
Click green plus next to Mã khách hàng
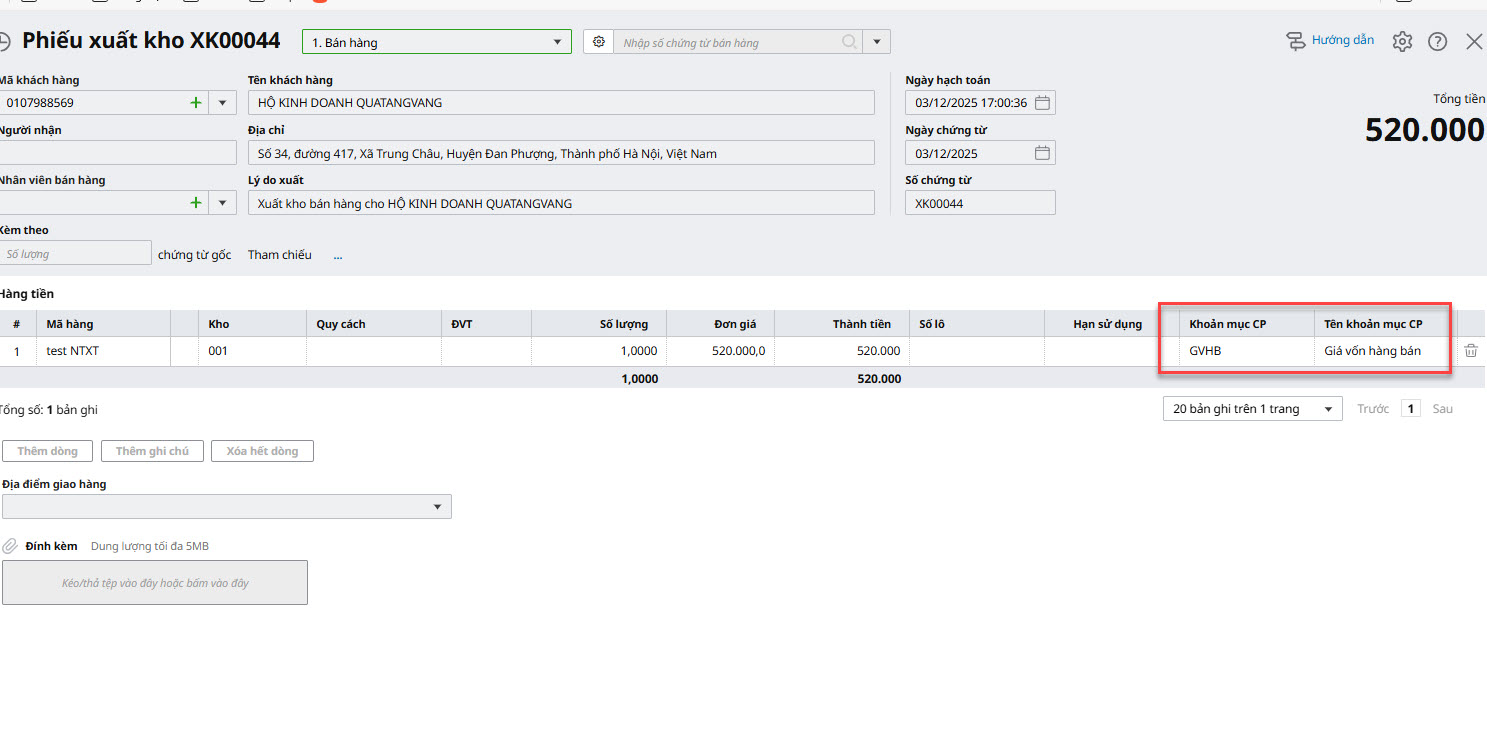coord(195,102)
